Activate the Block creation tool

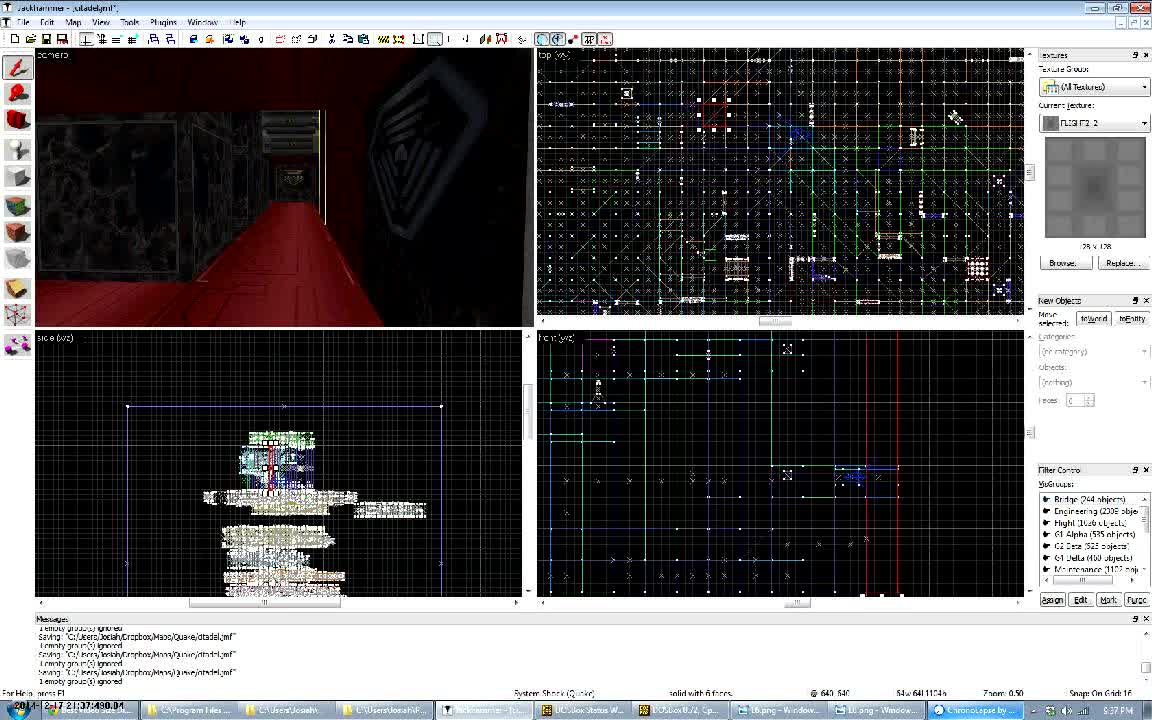(15, 177)
